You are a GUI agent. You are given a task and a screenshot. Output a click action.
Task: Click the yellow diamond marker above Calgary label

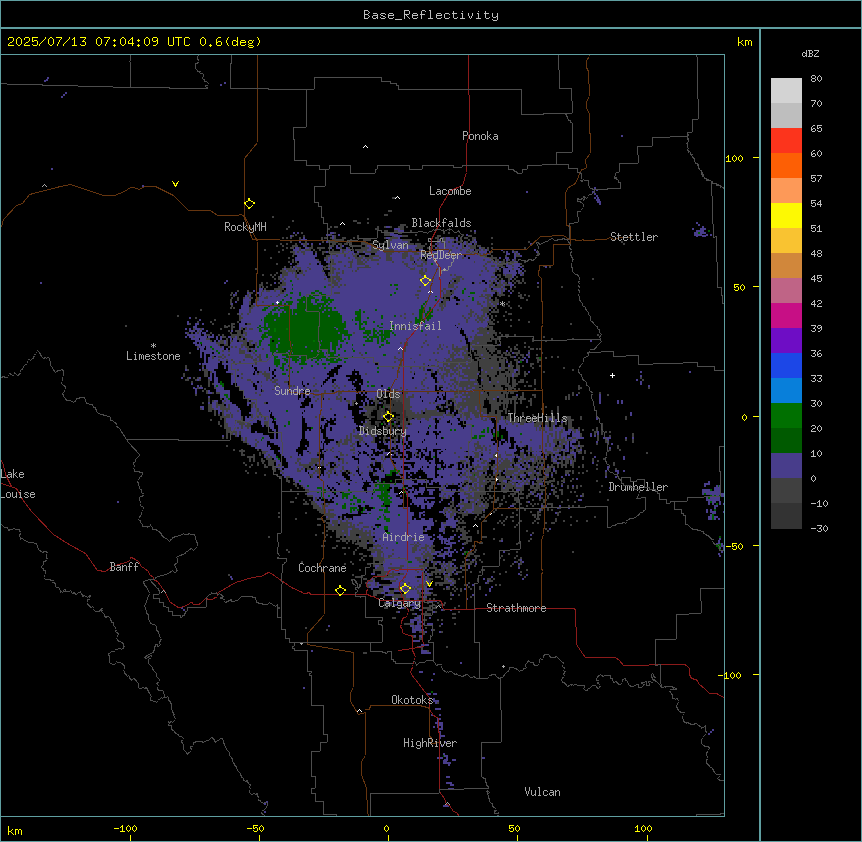coord(406,589)
